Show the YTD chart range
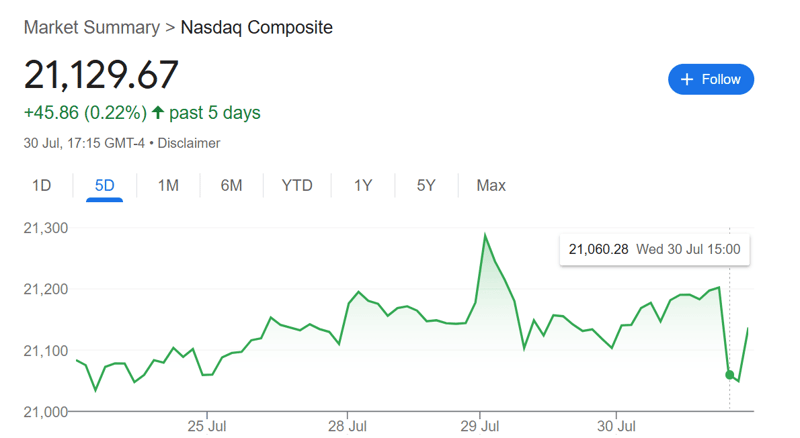 tap(297, 185)
